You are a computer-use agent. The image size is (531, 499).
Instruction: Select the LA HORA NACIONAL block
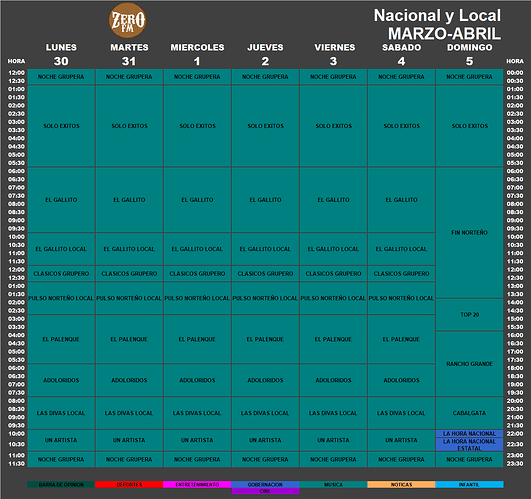[469, 433]
